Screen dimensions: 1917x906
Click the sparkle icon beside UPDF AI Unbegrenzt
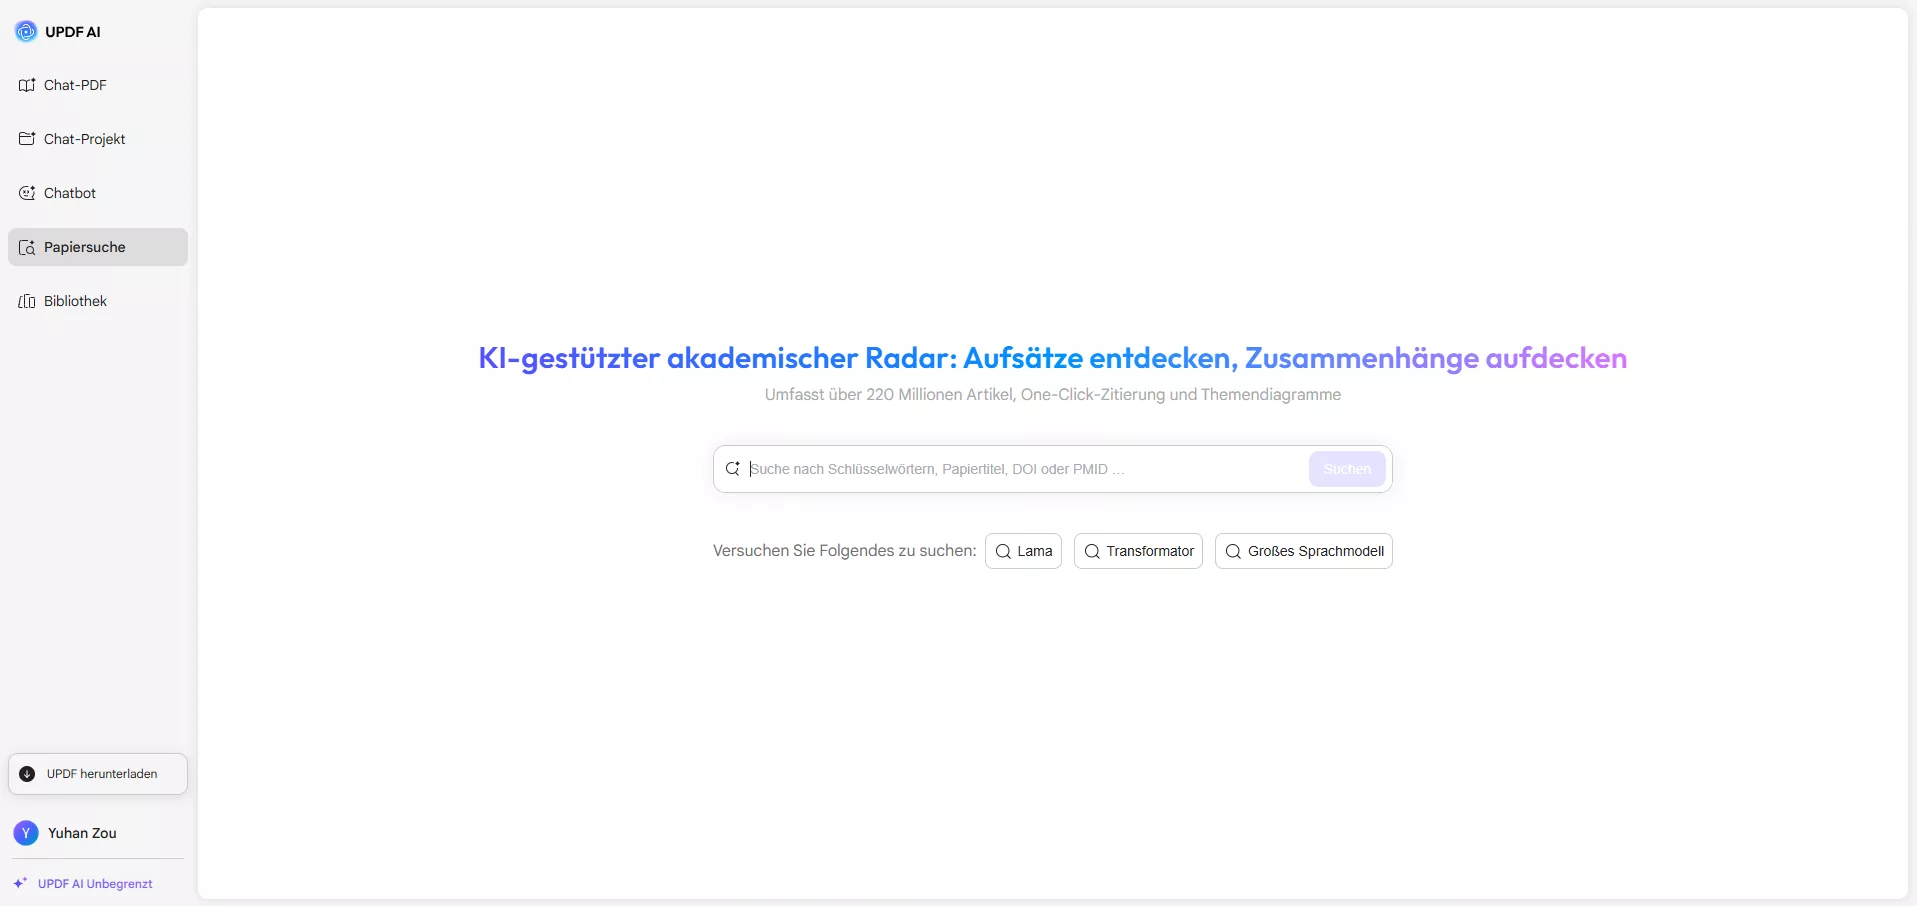point(20,883)
